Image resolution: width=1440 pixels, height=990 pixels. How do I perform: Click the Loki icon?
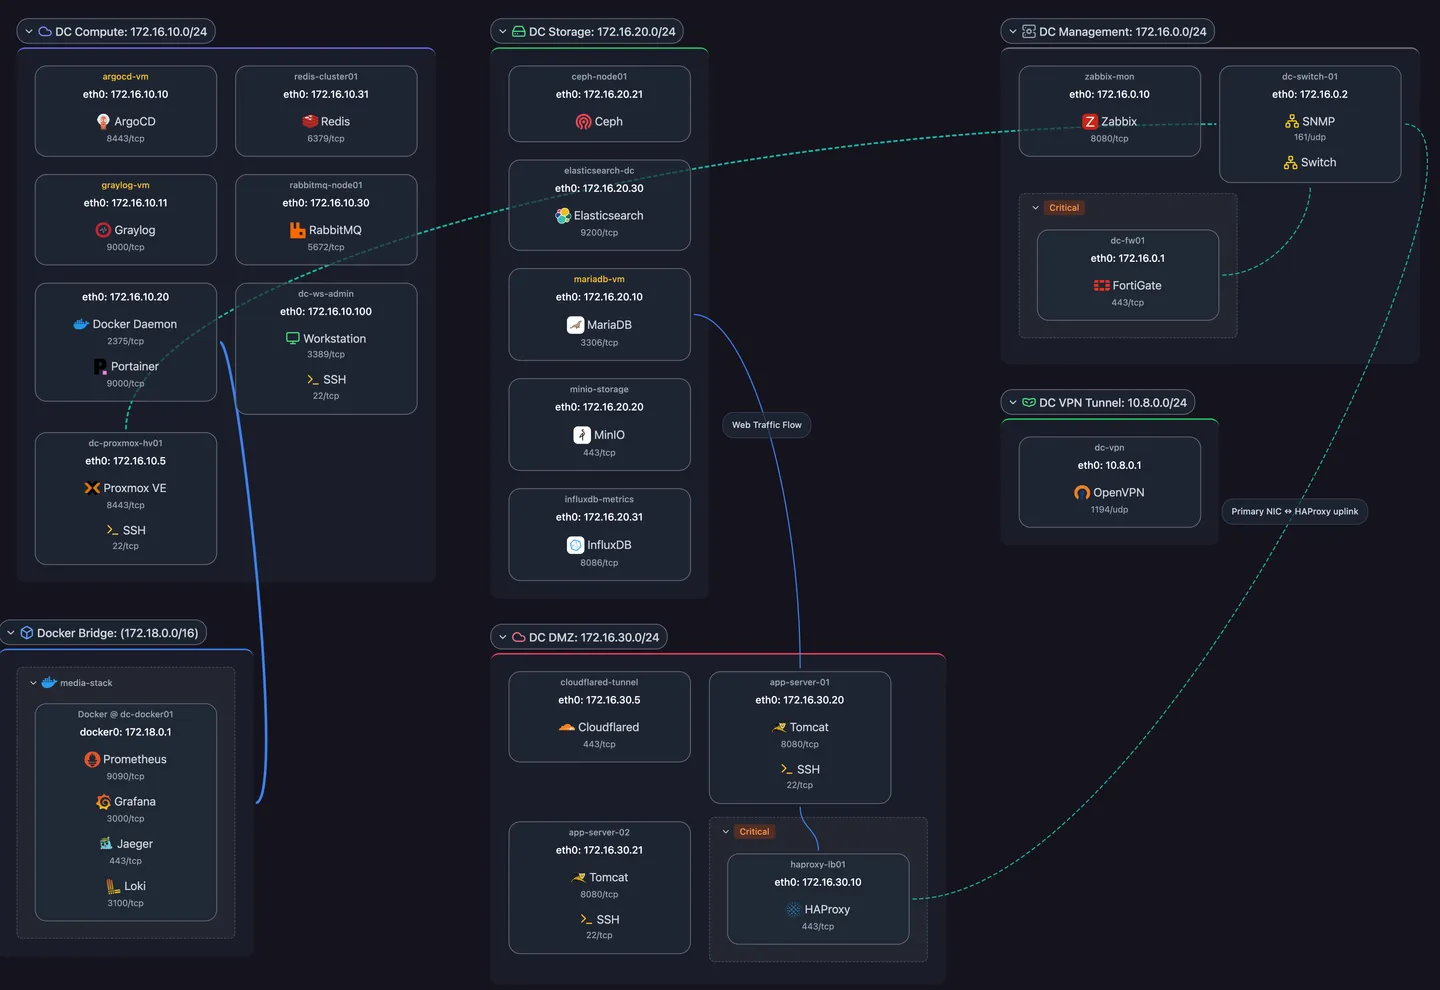pyautogui.click(x=114, y=886)
